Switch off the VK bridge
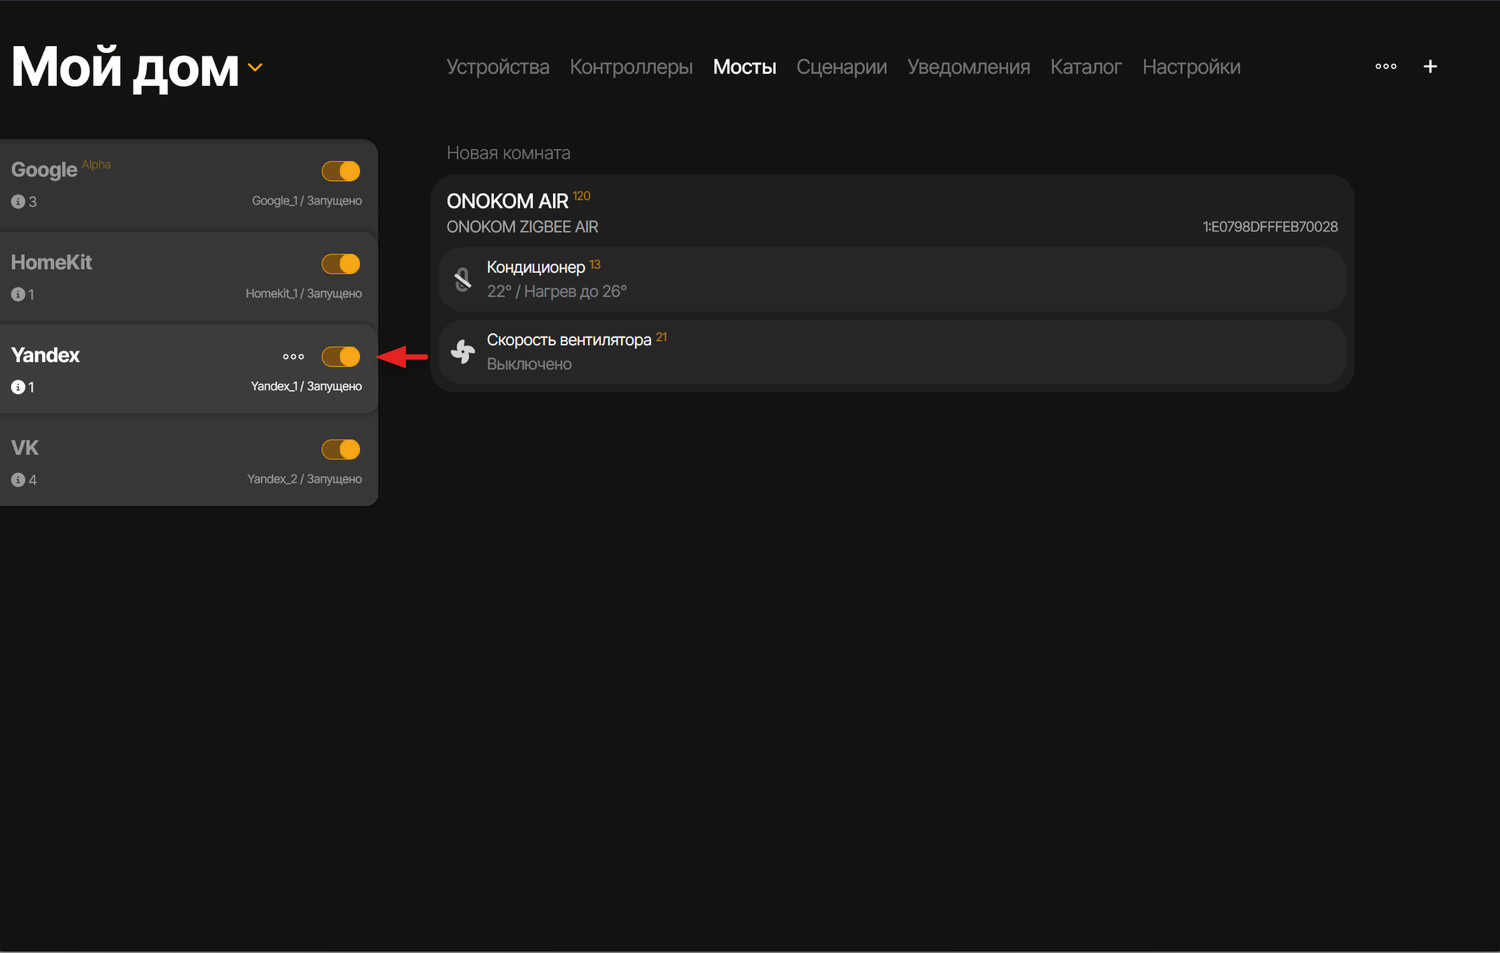Image resolution: width=1500 pixels, height=953 pixels. [341, 450]
